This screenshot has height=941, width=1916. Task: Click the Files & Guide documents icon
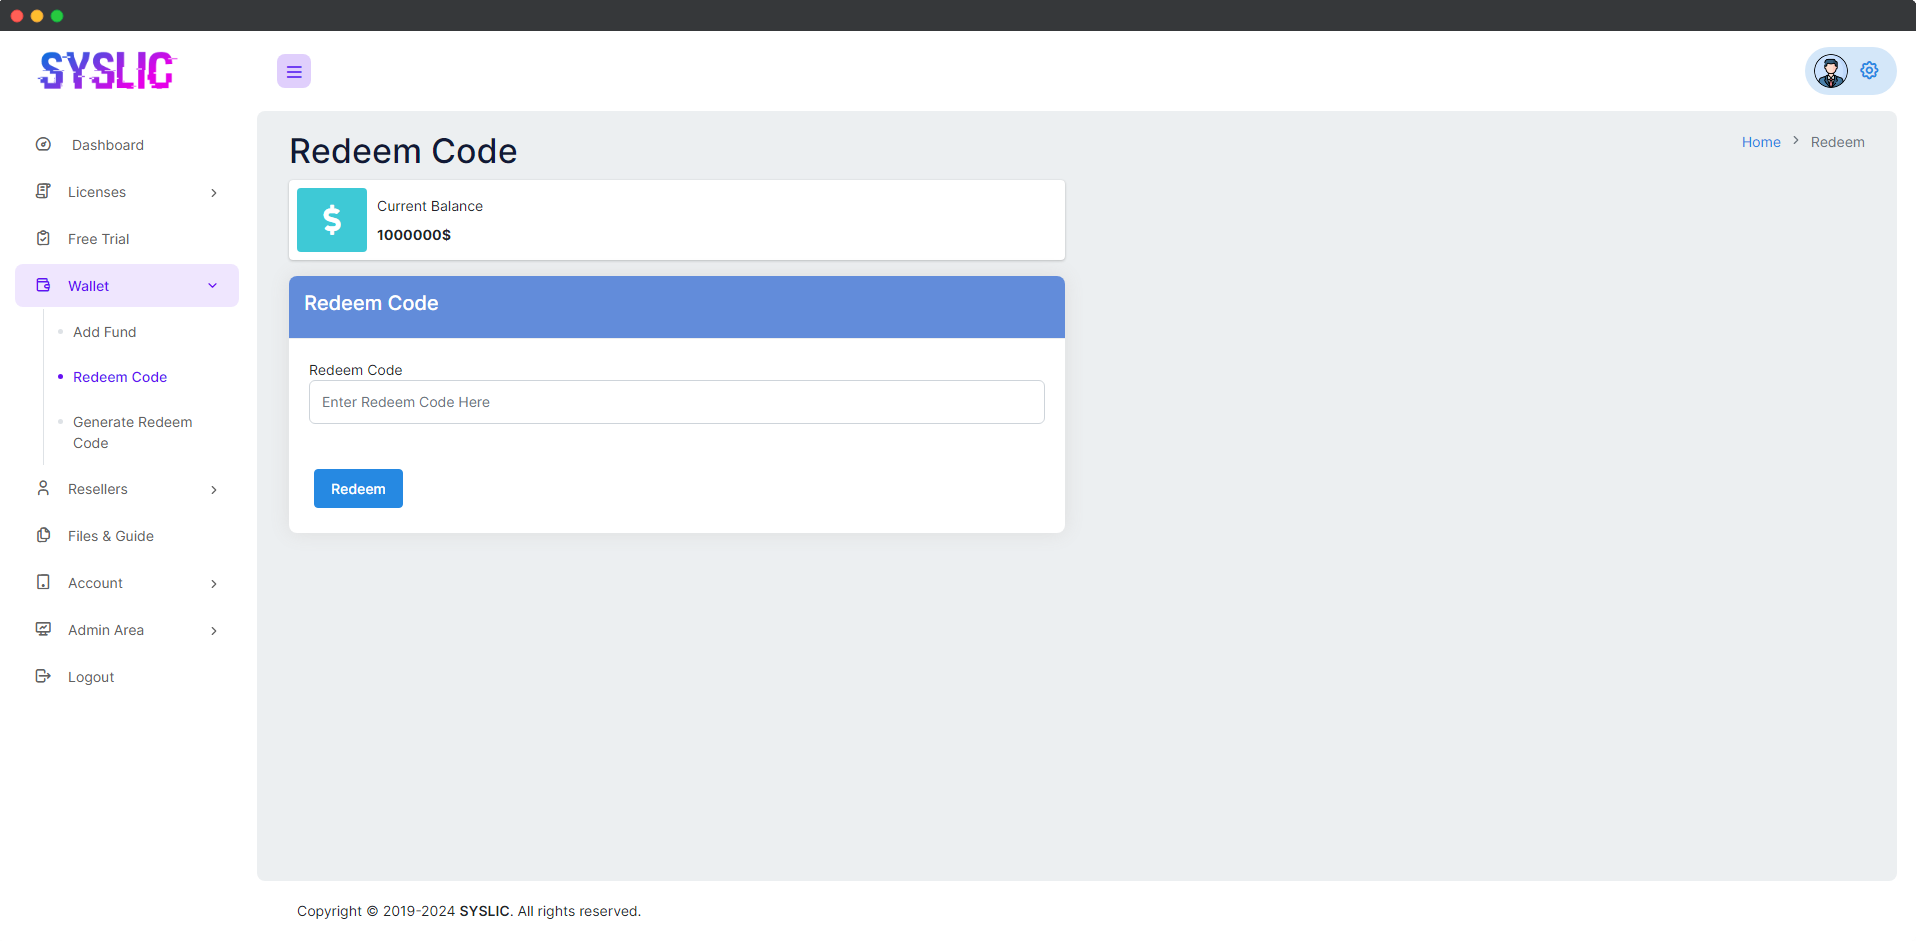click(x=43, y=535)
